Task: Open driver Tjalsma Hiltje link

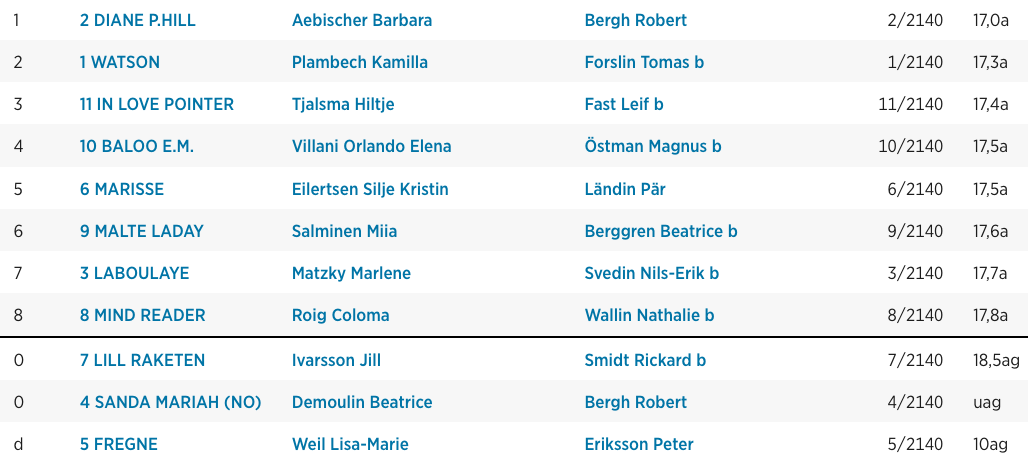Action: [x=343, y=104]
